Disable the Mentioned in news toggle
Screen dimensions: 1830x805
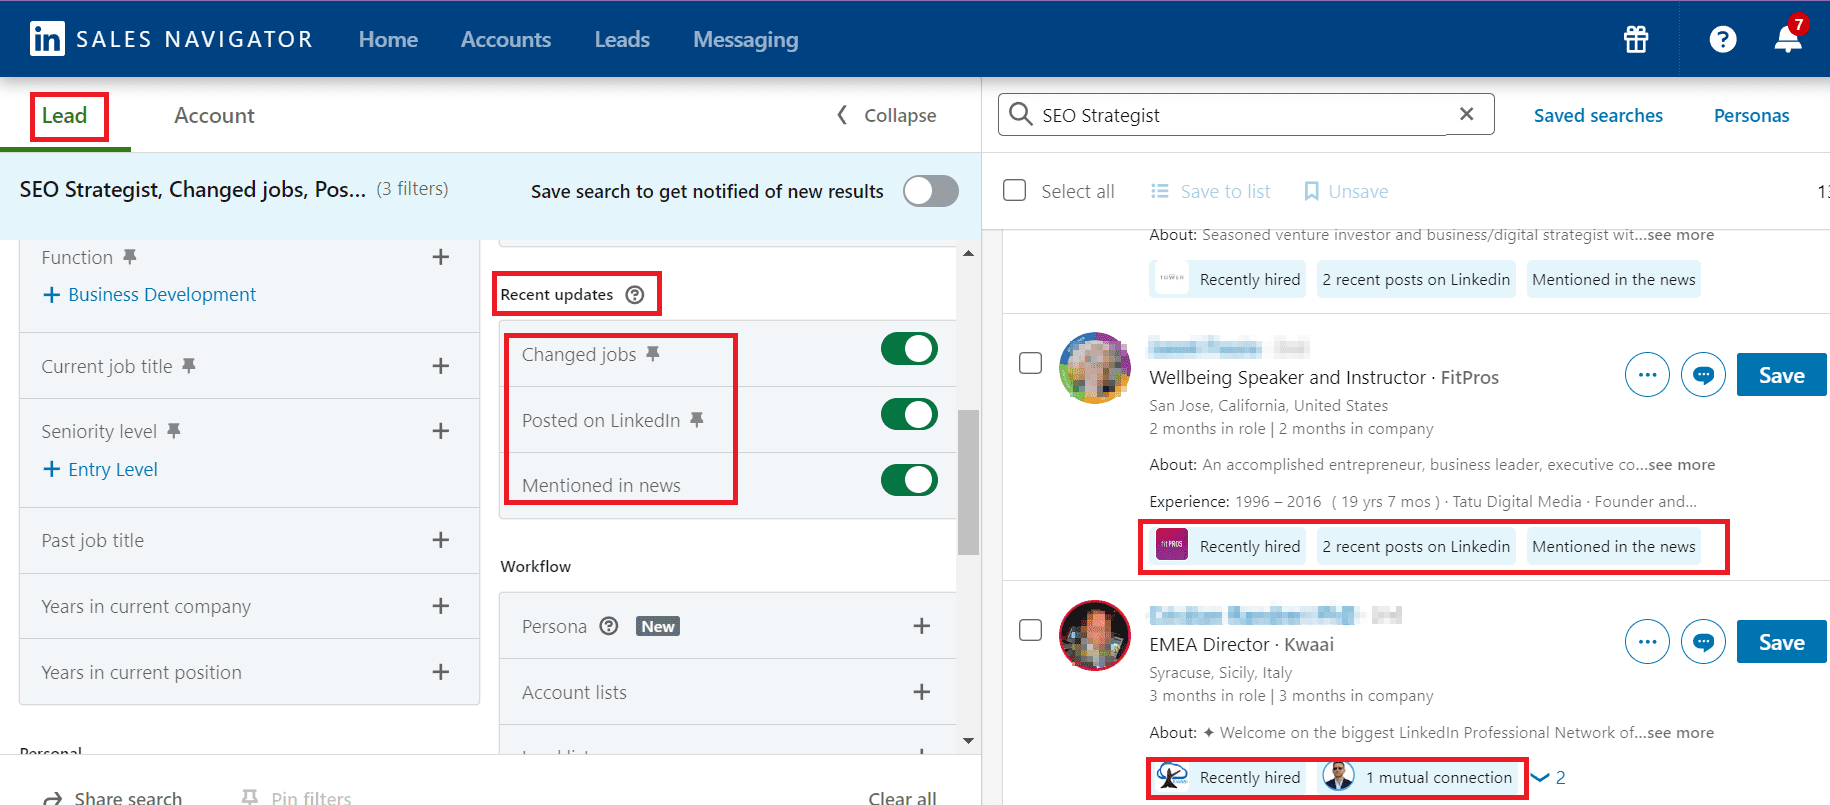(909, 480)
